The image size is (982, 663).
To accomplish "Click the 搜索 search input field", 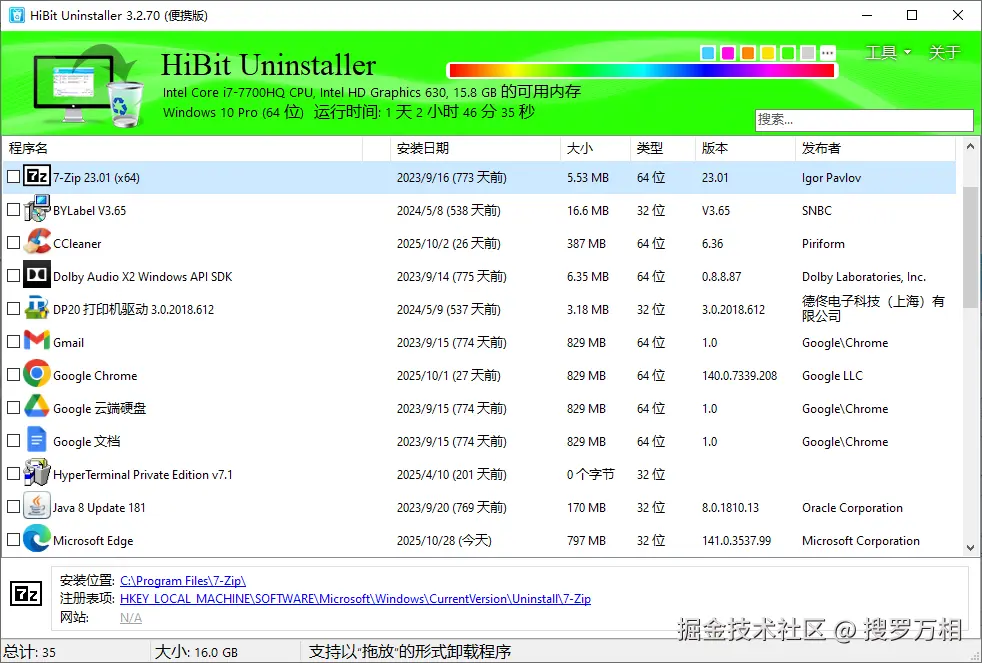I will coord(864,120).
